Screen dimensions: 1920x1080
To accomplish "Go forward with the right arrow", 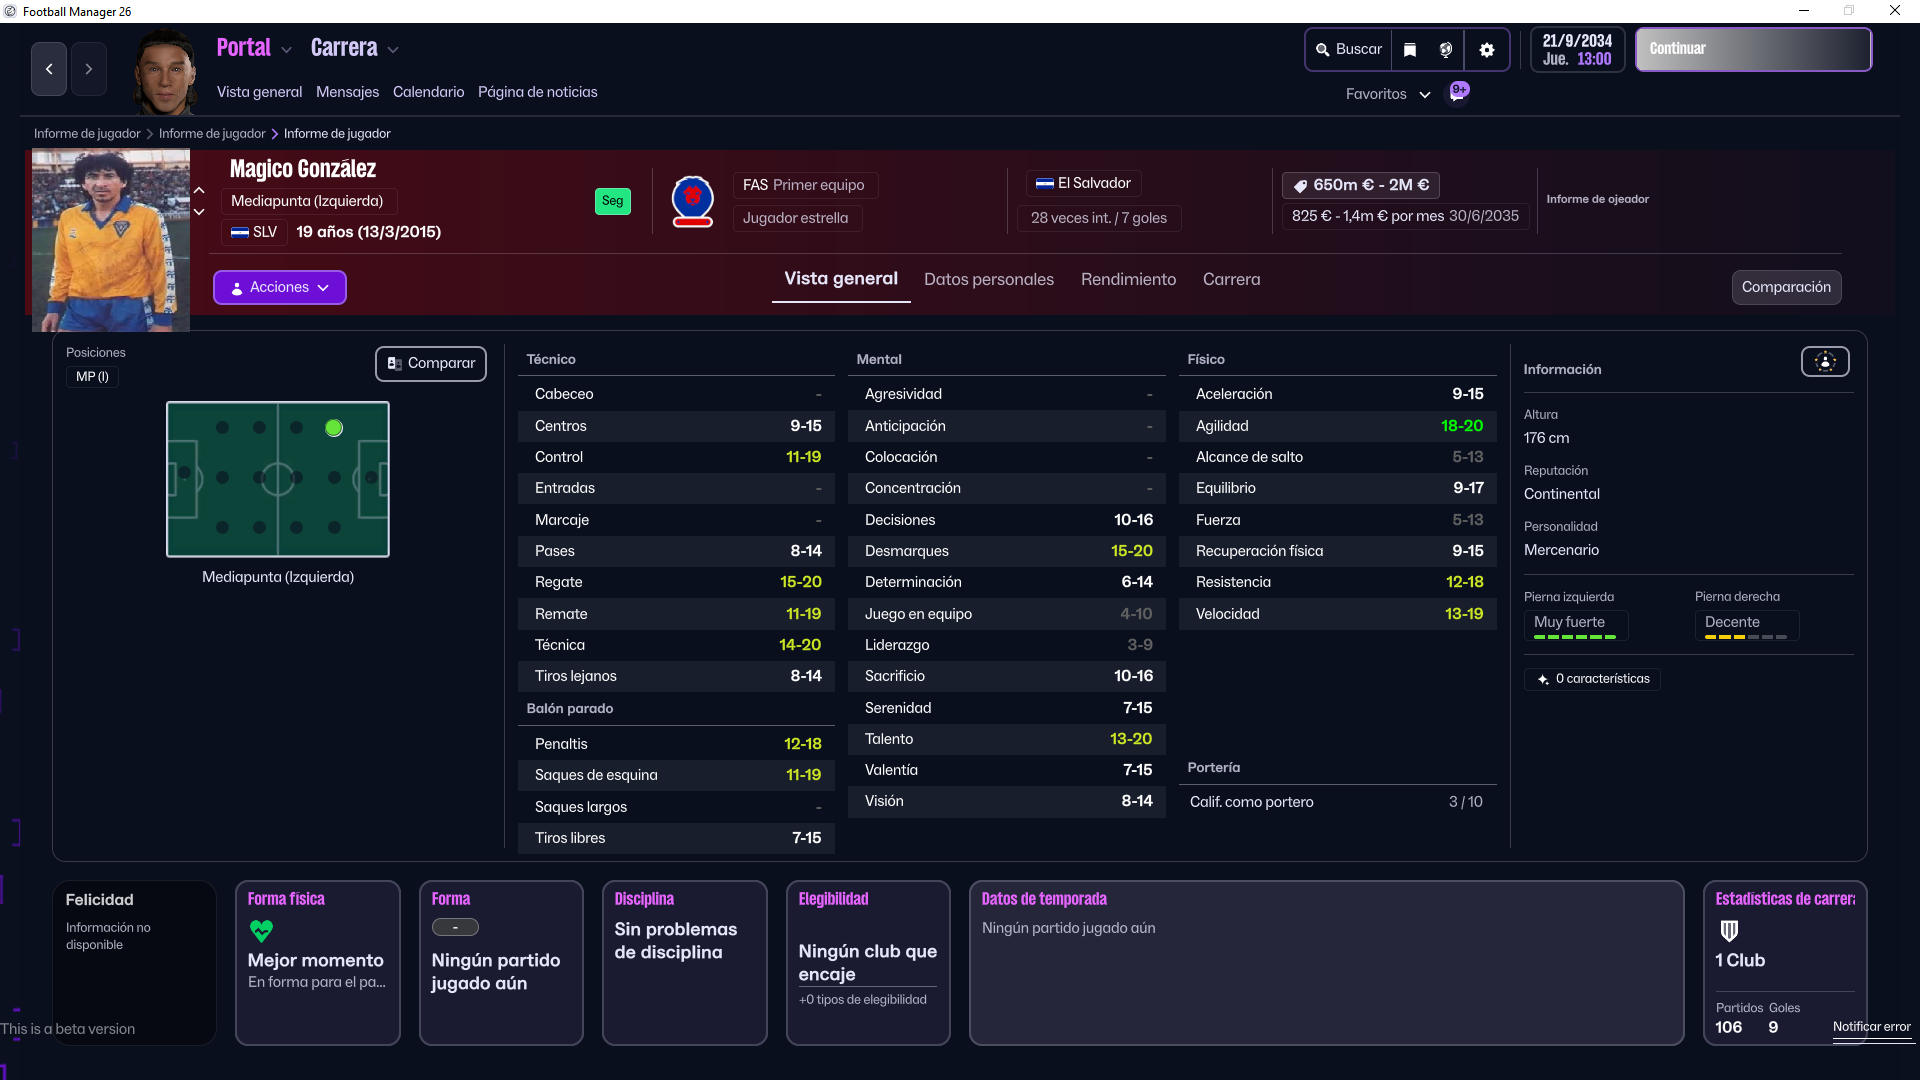I will (88, 69).
